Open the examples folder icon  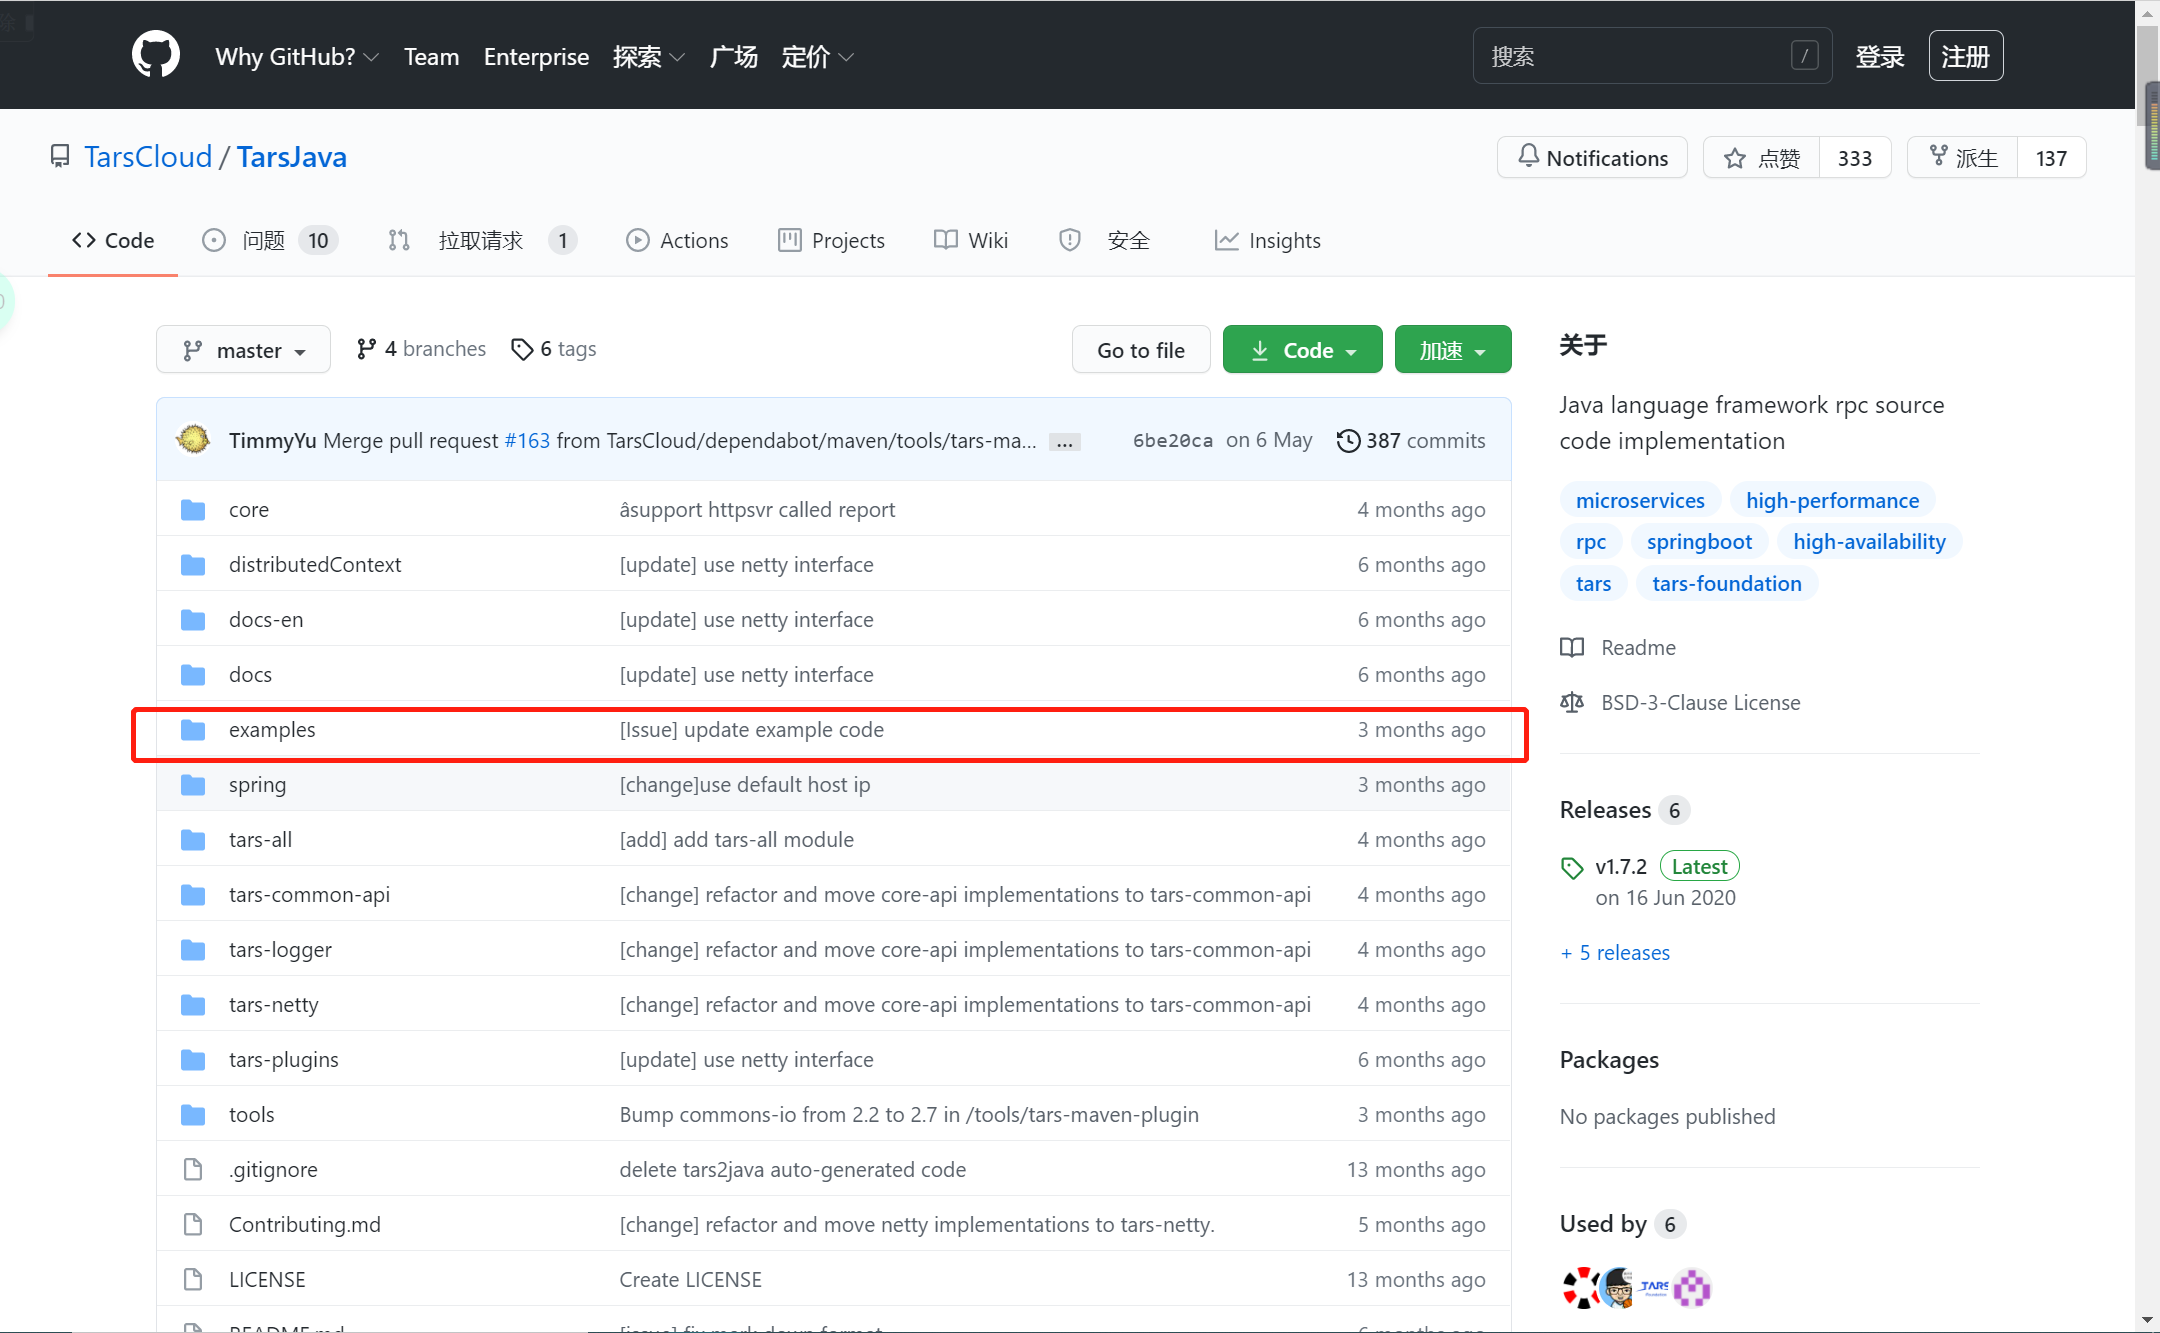(193, 730)
